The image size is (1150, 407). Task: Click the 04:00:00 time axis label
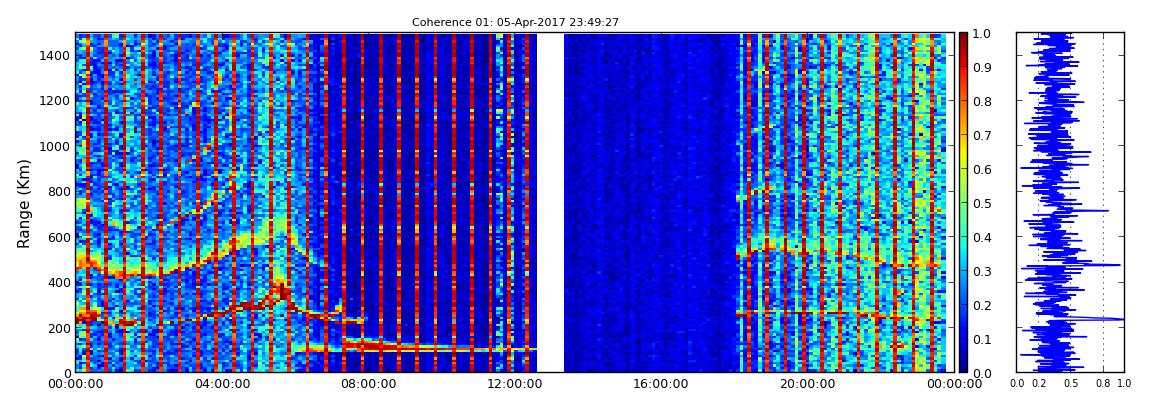pyautogui.click(x=221, y=384)
